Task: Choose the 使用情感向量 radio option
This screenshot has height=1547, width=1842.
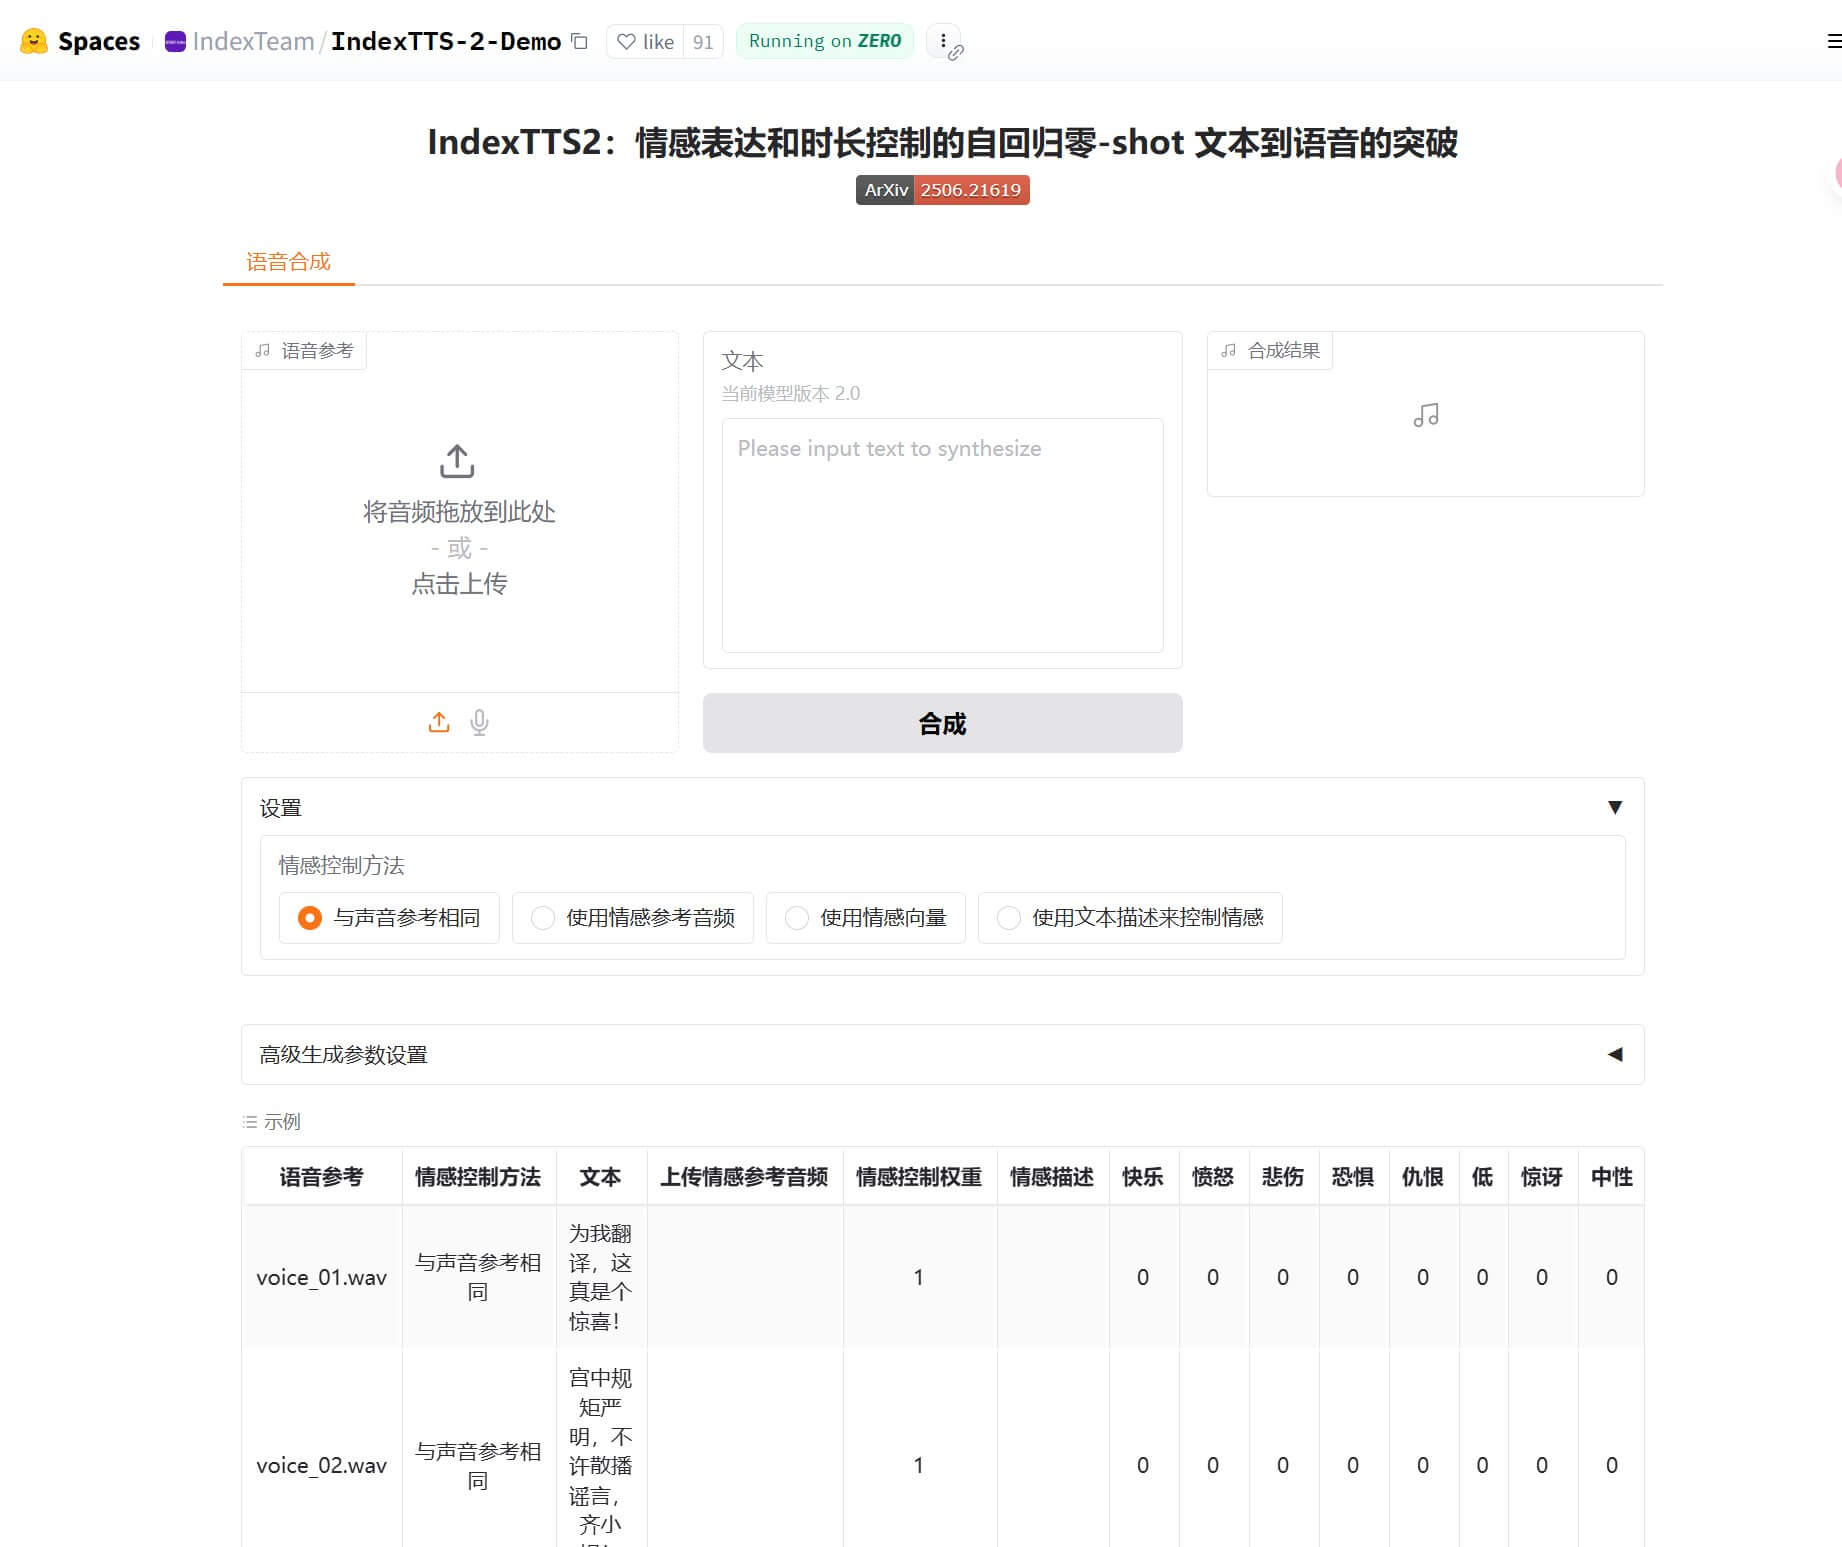Action: click(797, 918)
